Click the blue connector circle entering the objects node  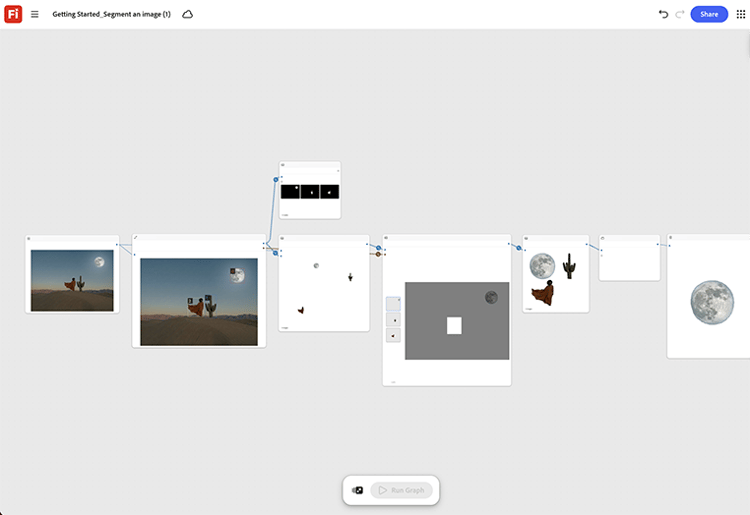point(519,248)
